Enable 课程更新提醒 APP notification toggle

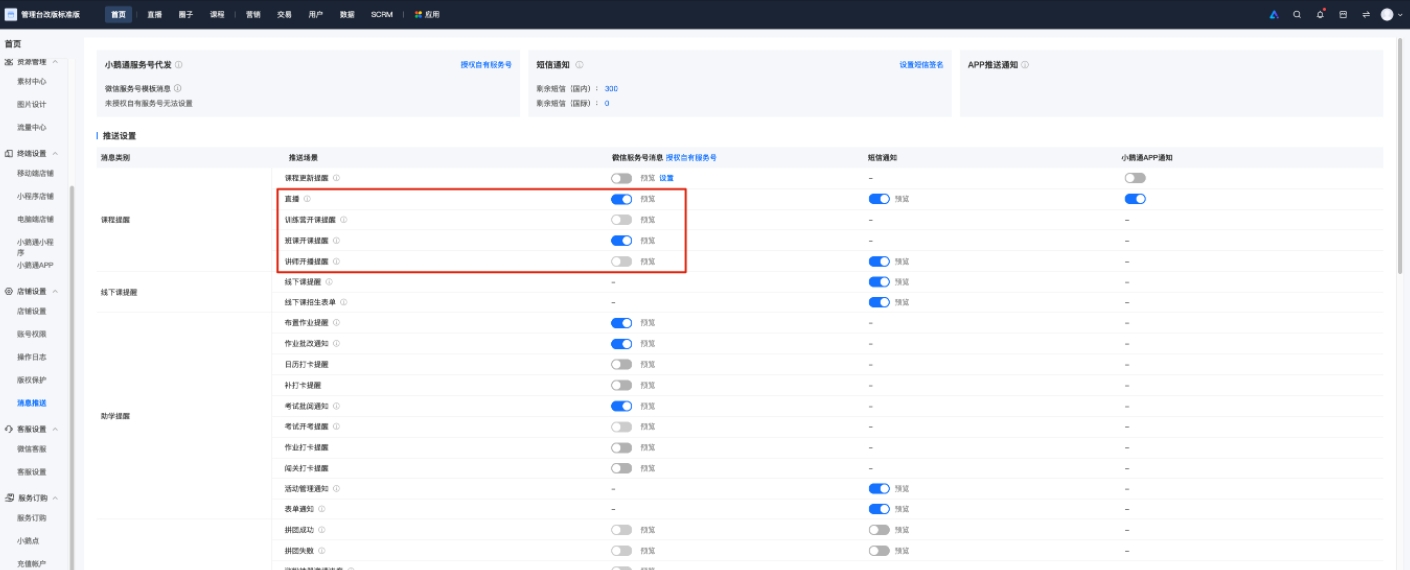1135,178
